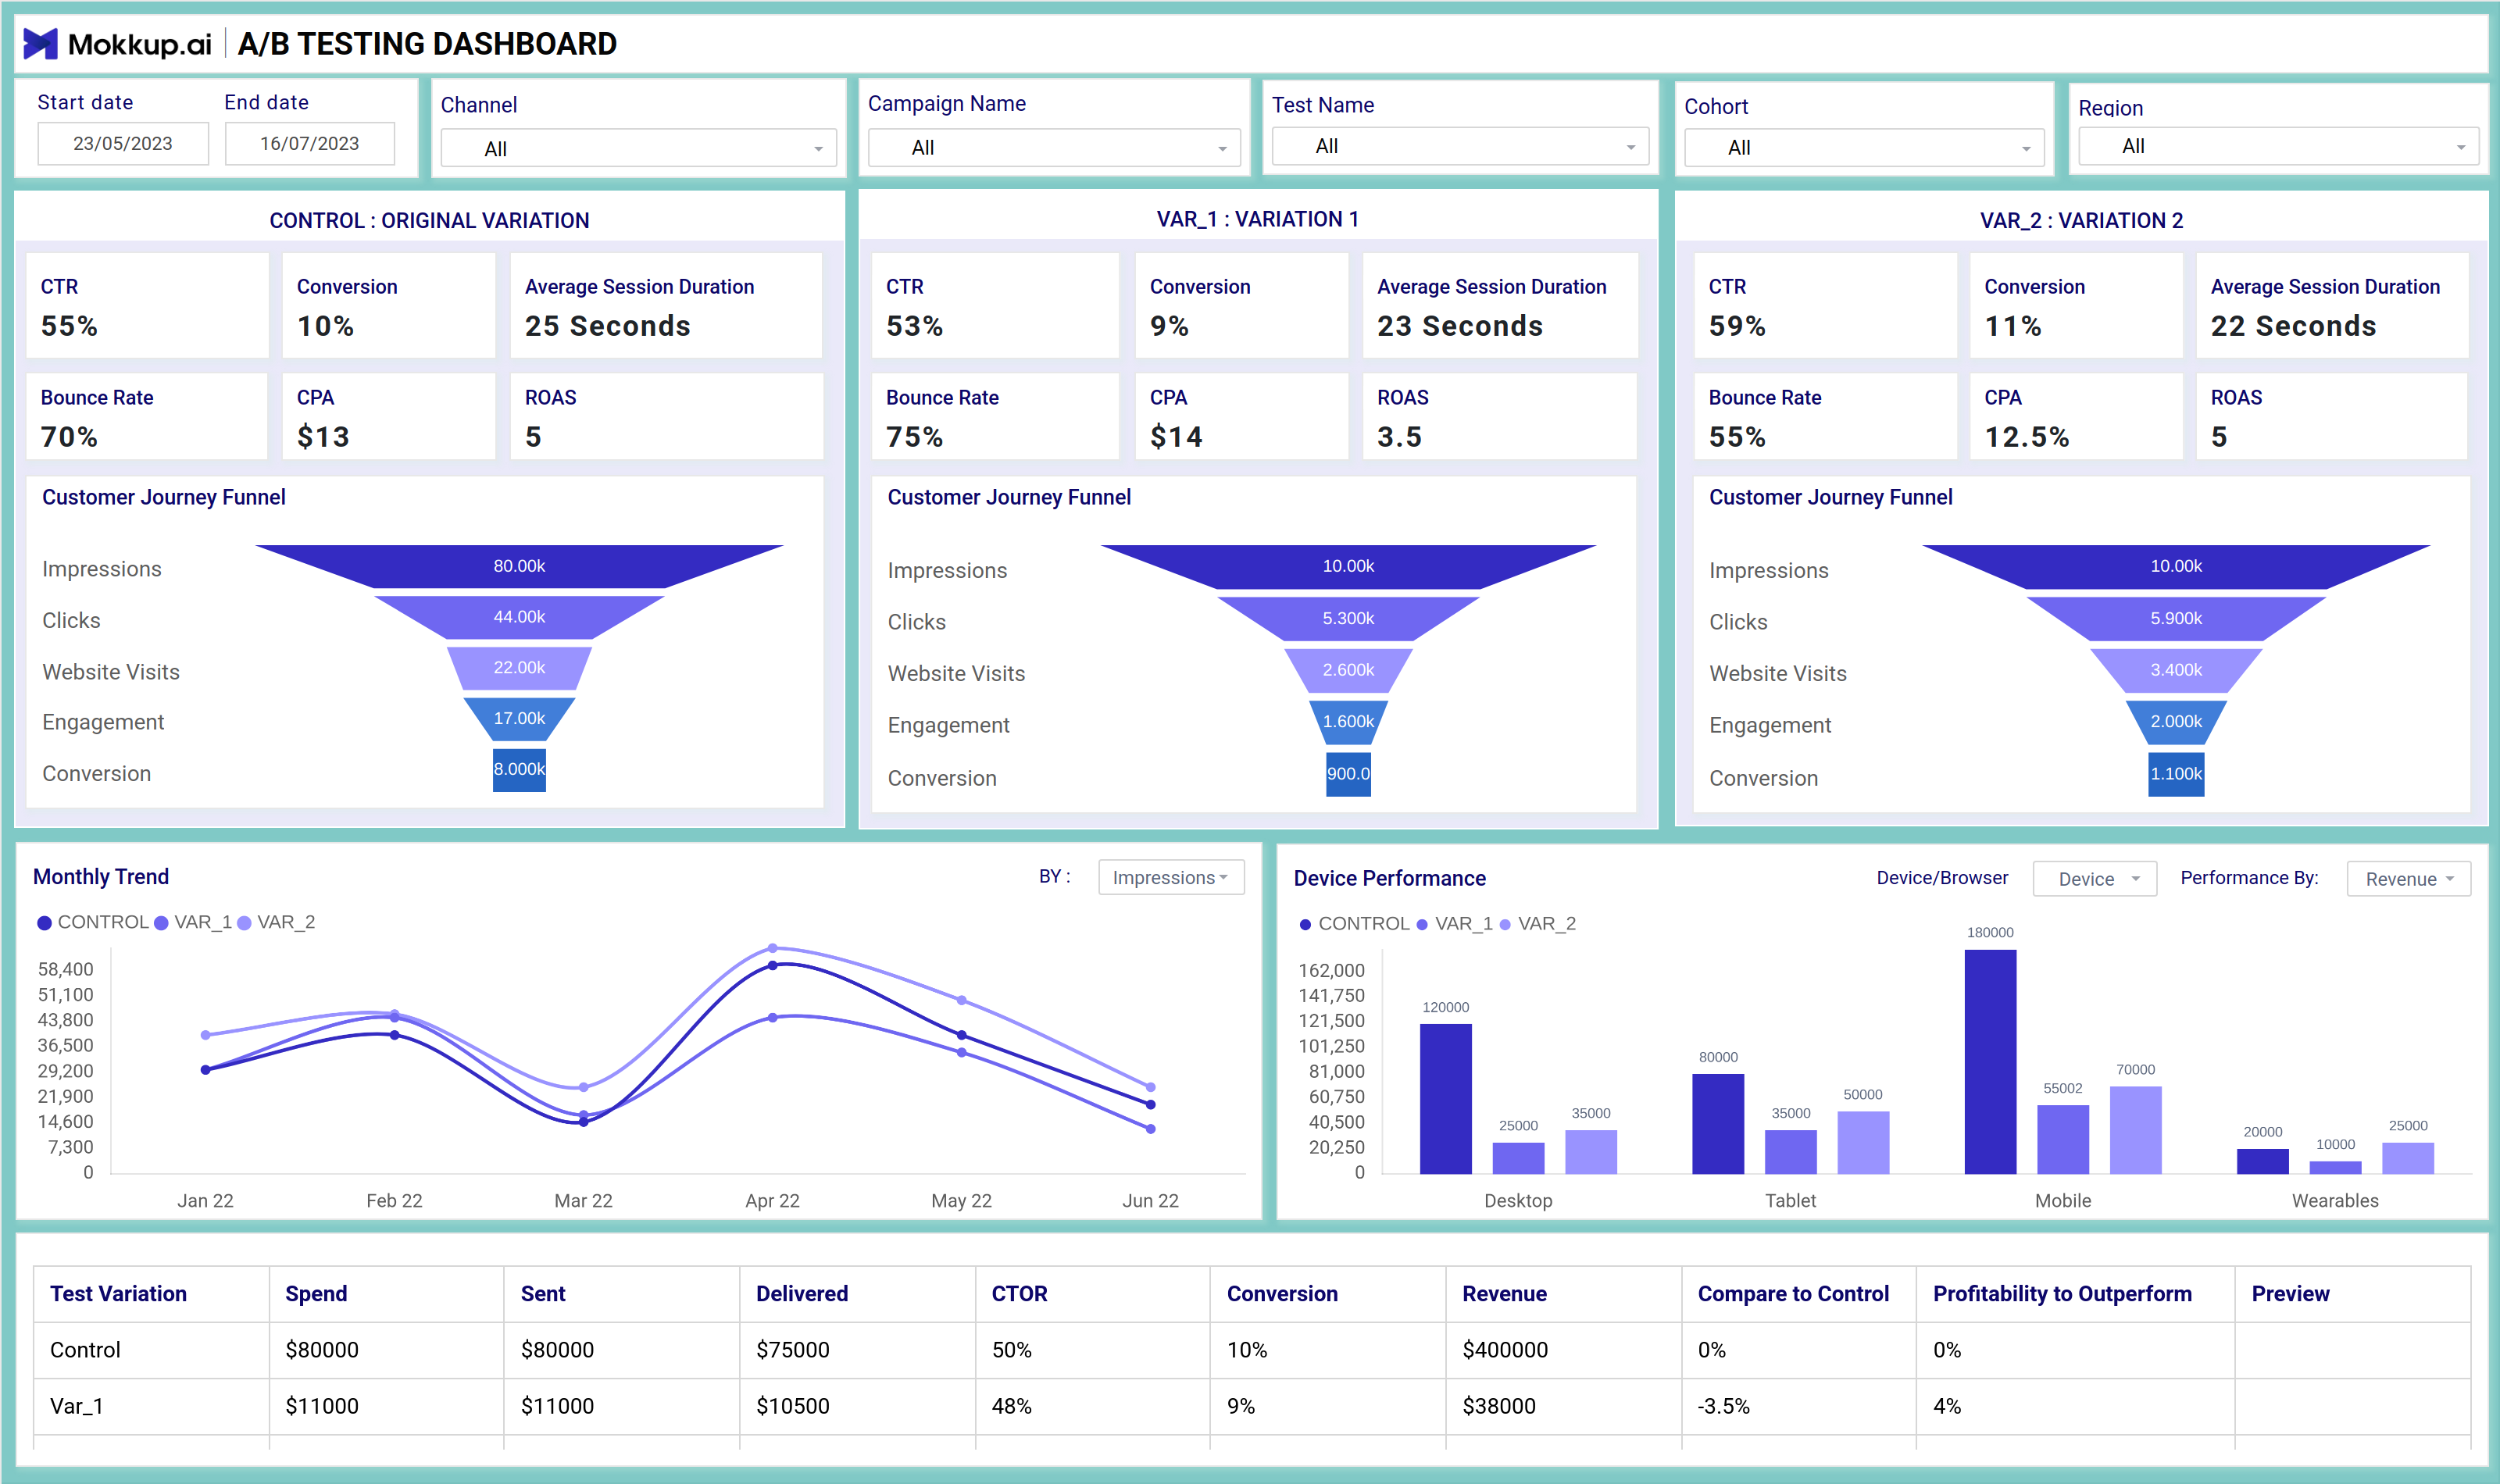Click the Control Bounce Rate 70% card
This screenshot has height=1484, width=2500.
click(147, 416)
